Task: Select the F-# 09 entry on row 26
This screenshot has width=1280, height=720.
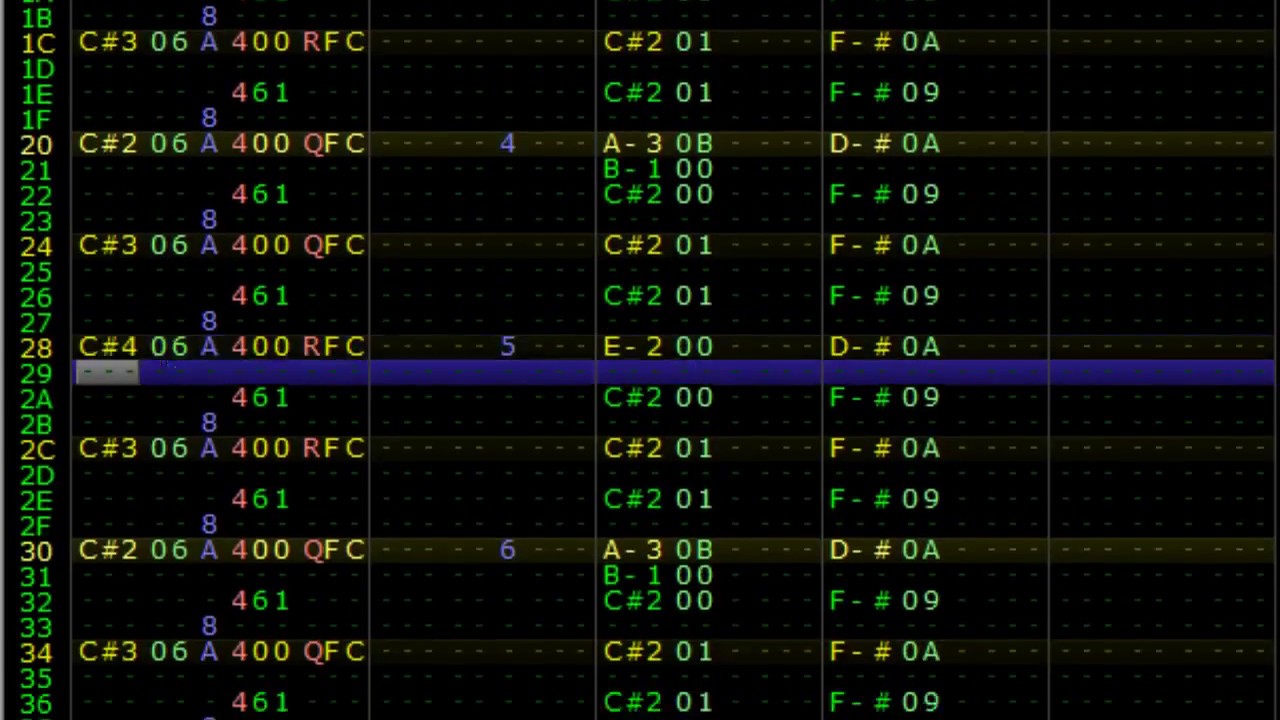Action: click(884, 296)
